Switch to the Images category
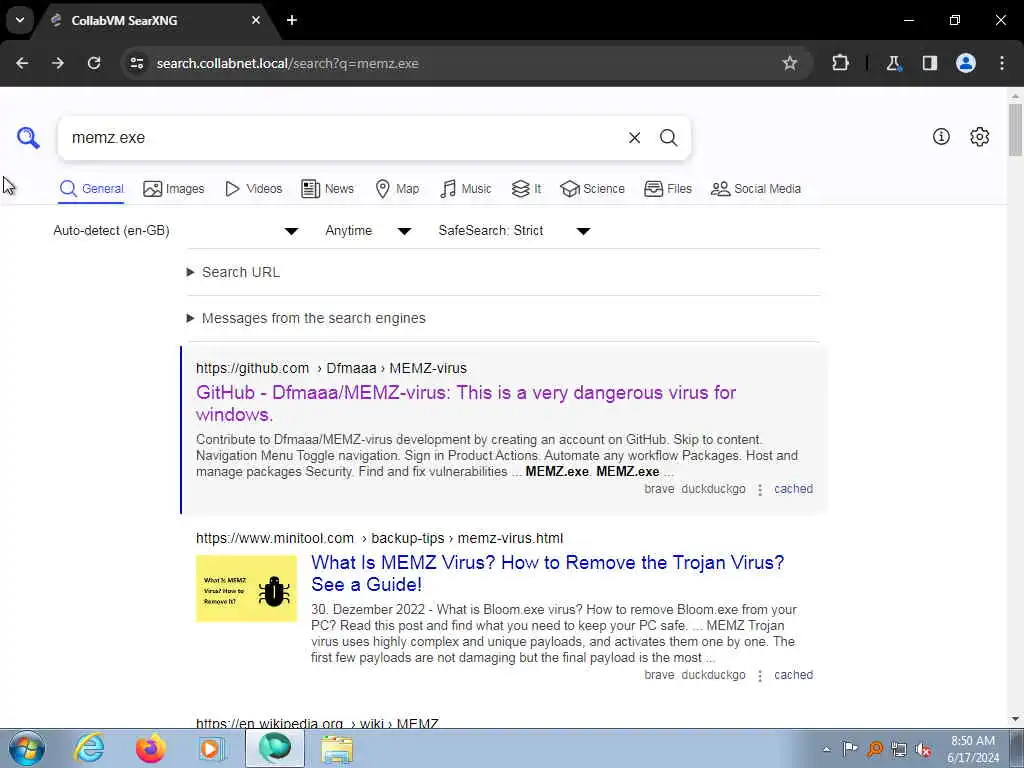 (x=174, y=189)
